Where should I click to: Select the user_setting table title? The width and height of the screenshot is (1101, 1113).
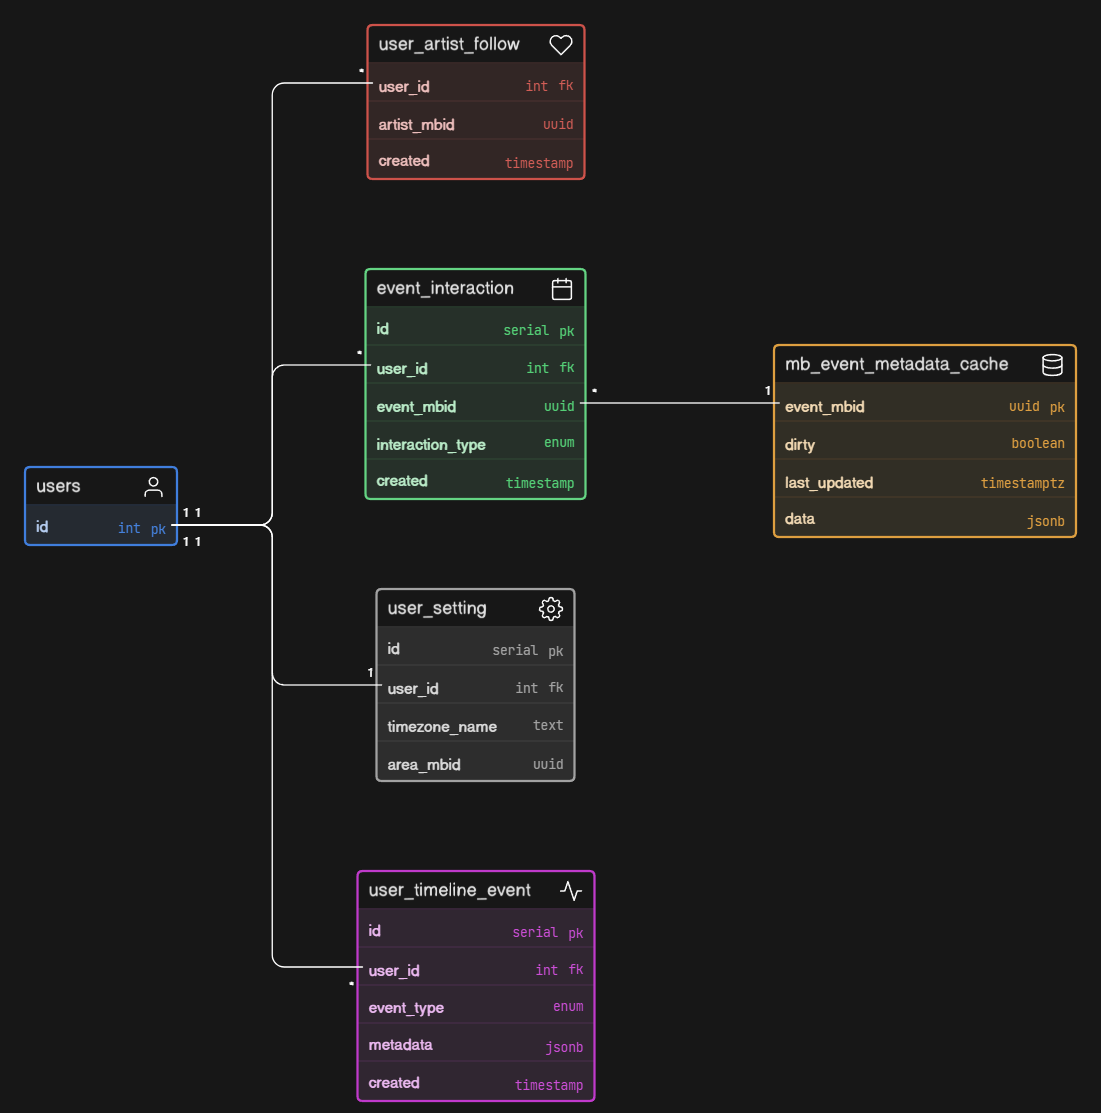[x=437, y=609]
